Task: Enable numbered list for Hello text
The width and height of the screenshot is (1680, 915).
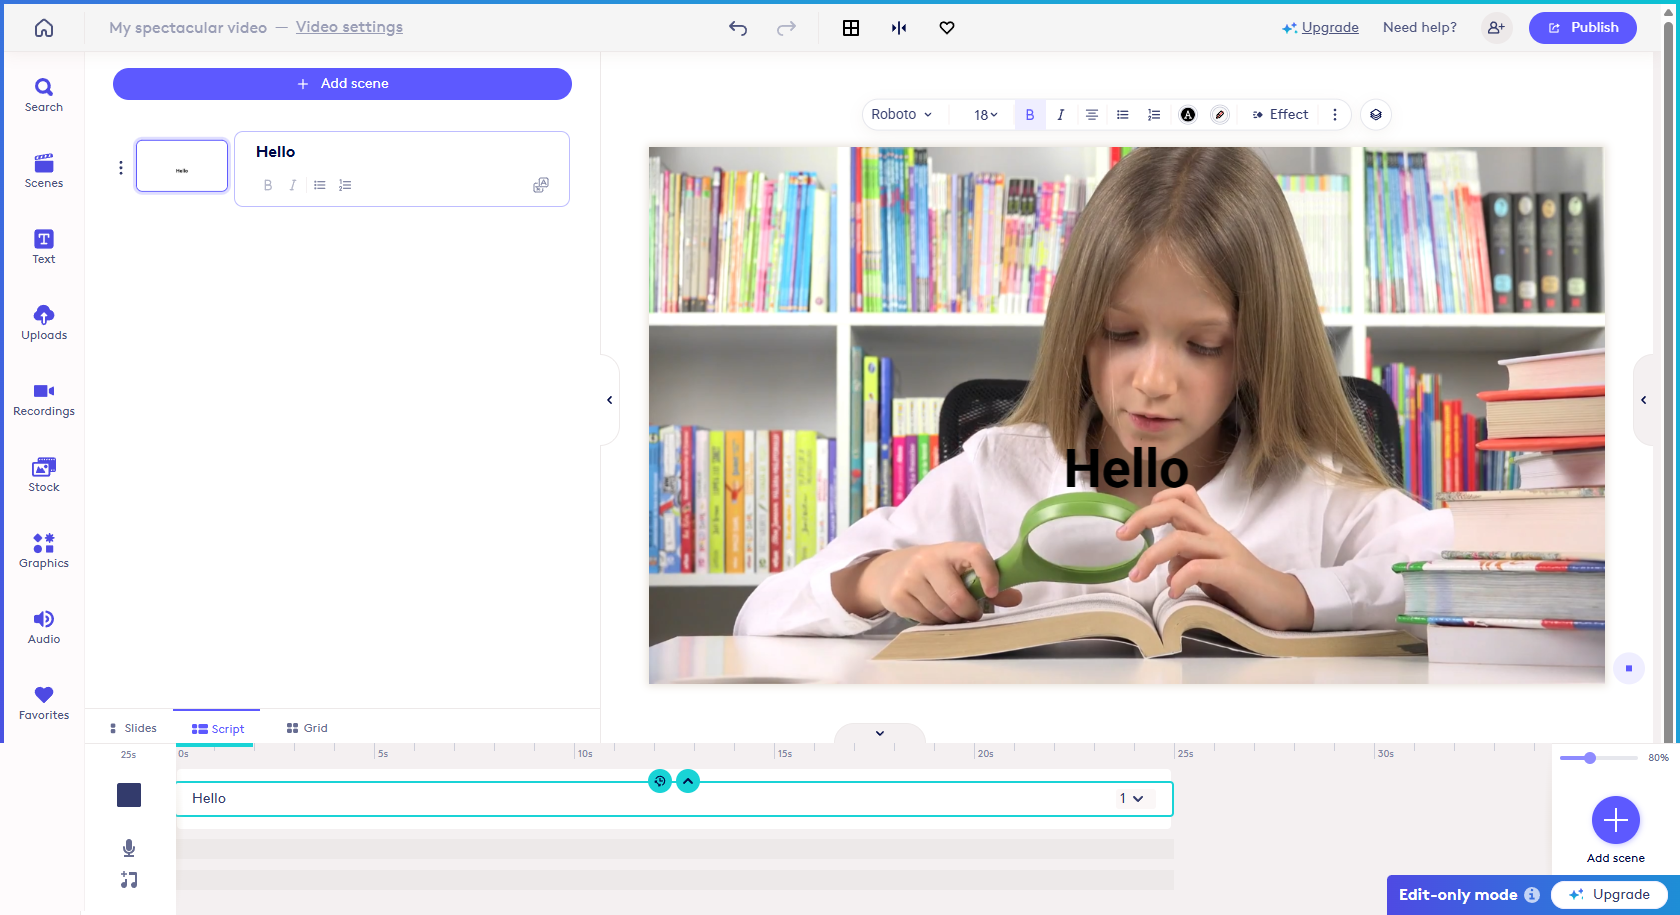Action: pyautogui.click(x=1153, y=114)
